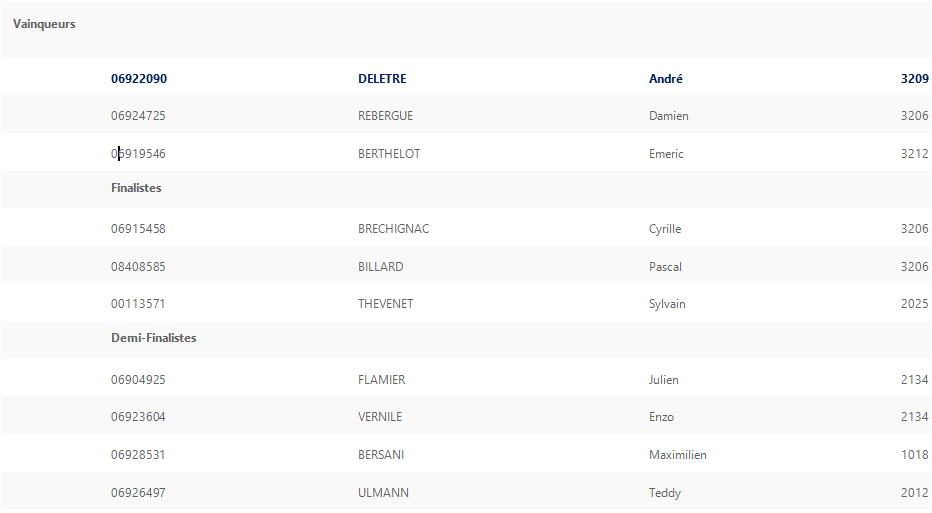Viewport: 932px width, 513px height.
Task: Click the first name Enzo
Action: pos(661,417)
